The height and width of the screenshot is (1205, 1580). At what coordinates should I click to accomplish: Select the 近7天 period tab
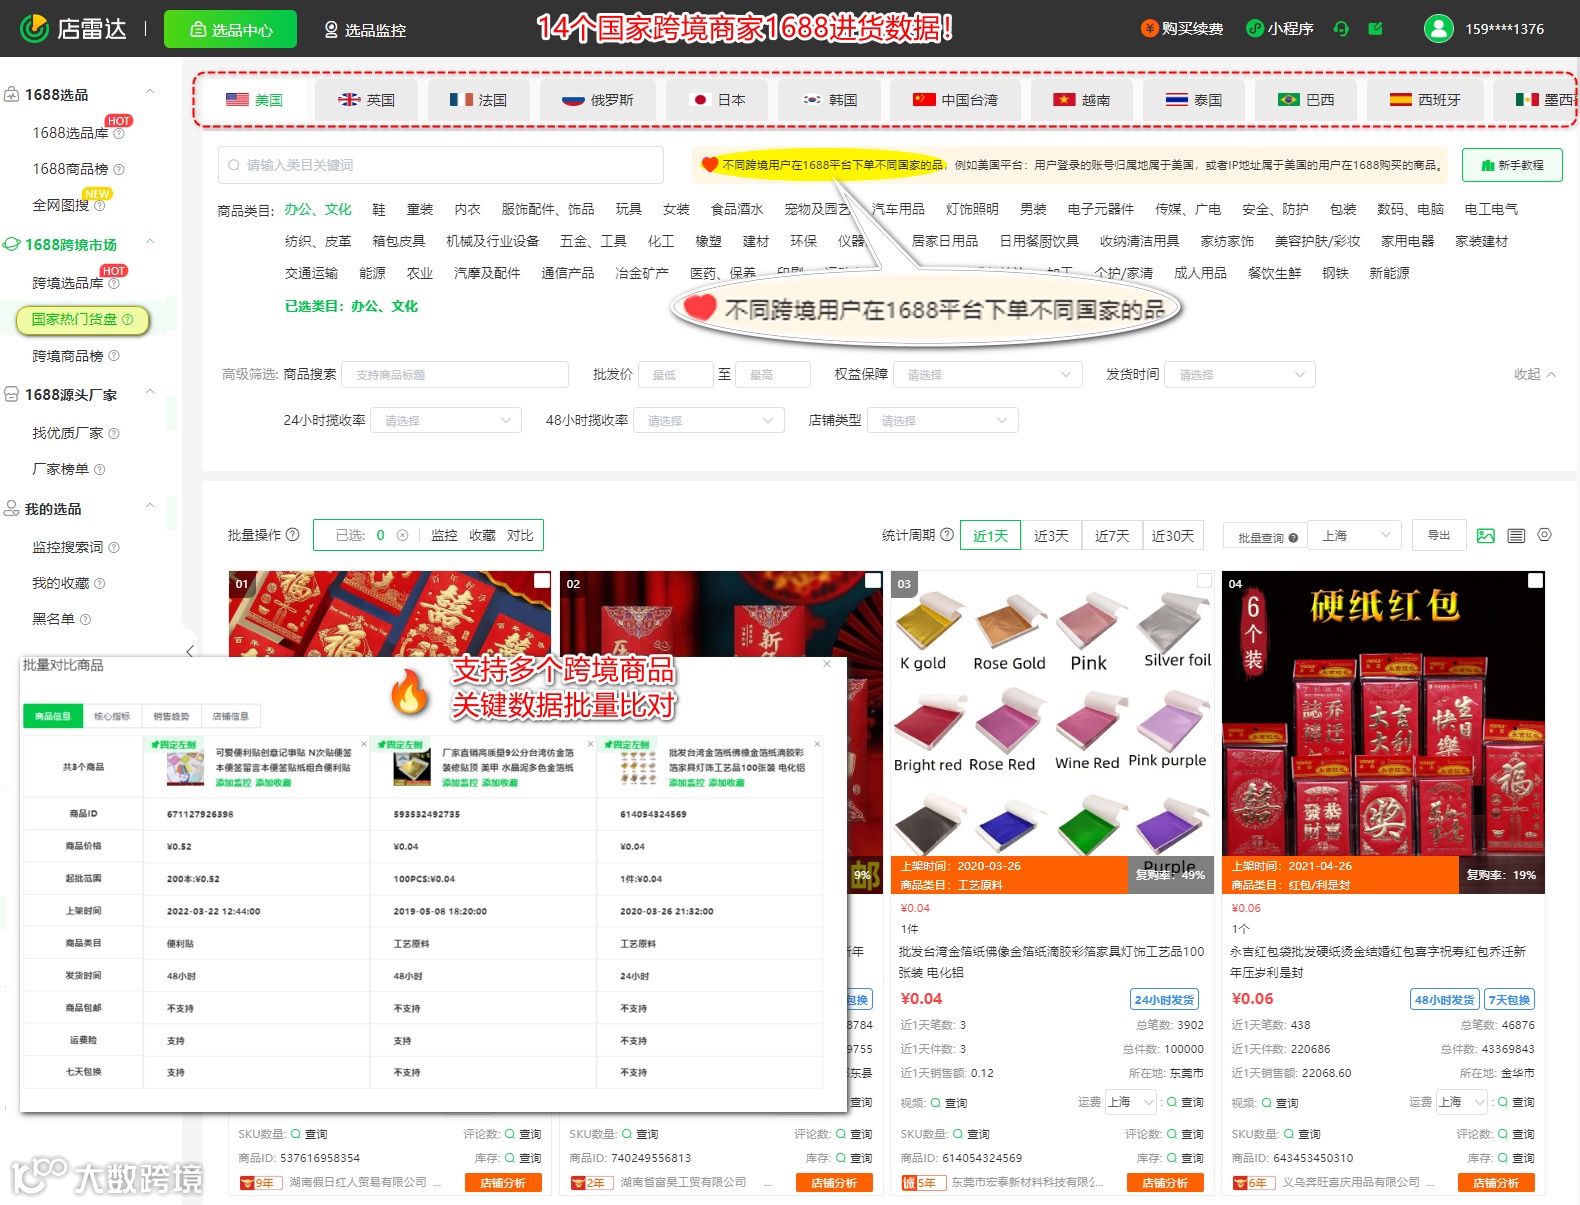pos(1112,536)
